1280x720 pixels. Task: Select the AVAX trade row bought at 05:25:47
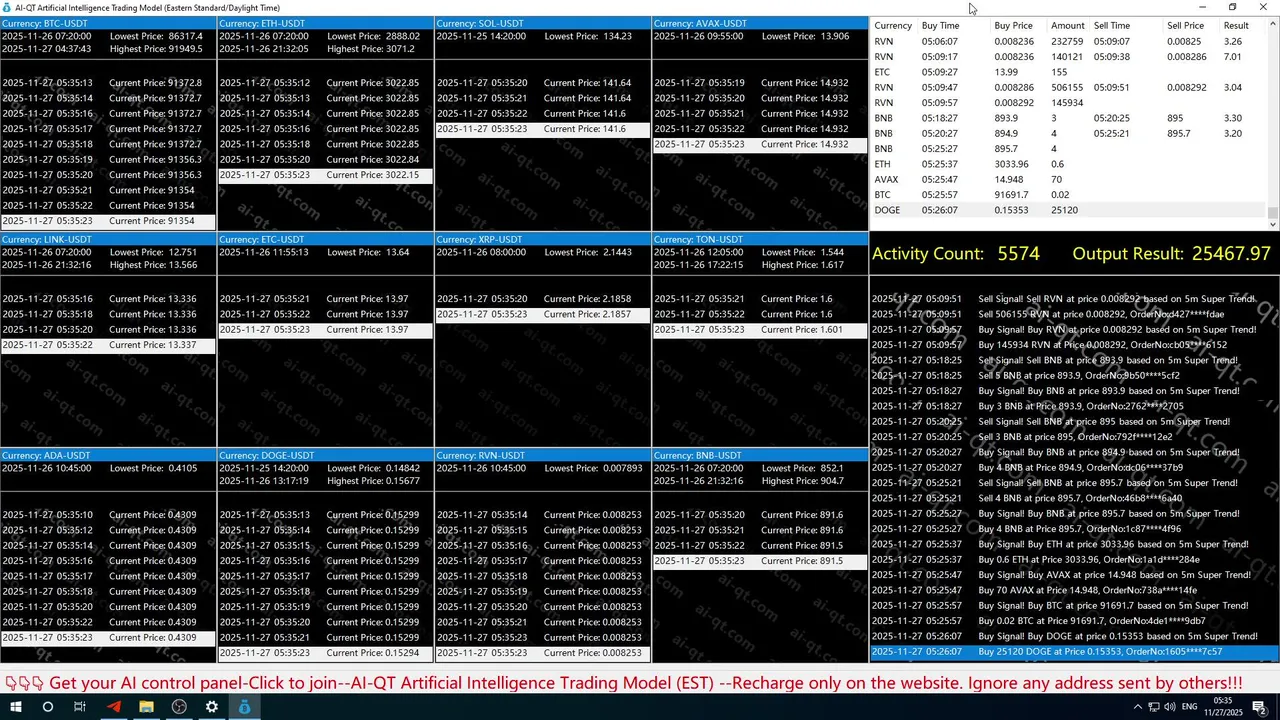pyautogui.click(x=1069, y=179)
